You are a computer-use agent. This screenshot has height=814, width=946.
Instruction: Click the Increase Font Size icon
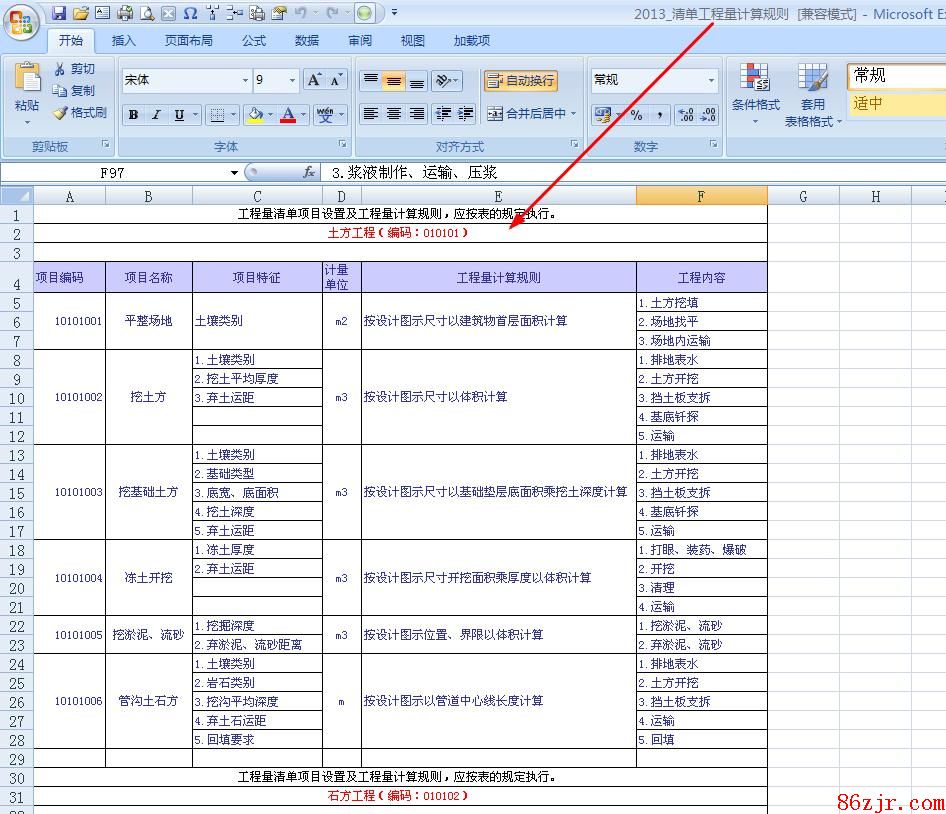click(314, 80)
